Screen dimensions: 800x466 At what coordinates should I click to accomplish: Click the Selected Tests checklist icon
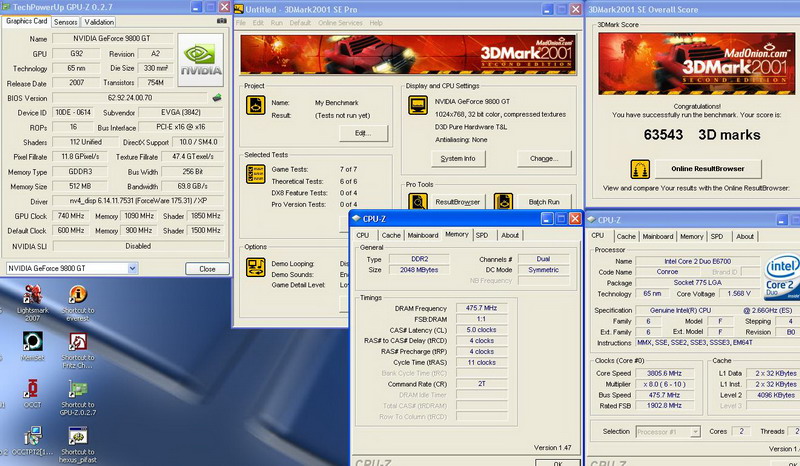click(x=256, y=174)
